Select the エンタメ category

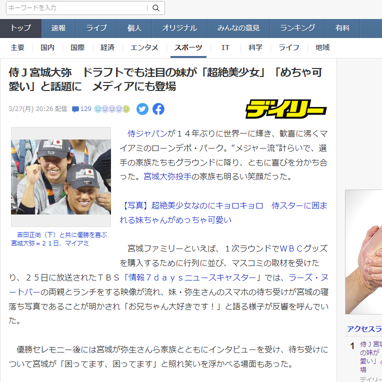pos(144,48)
